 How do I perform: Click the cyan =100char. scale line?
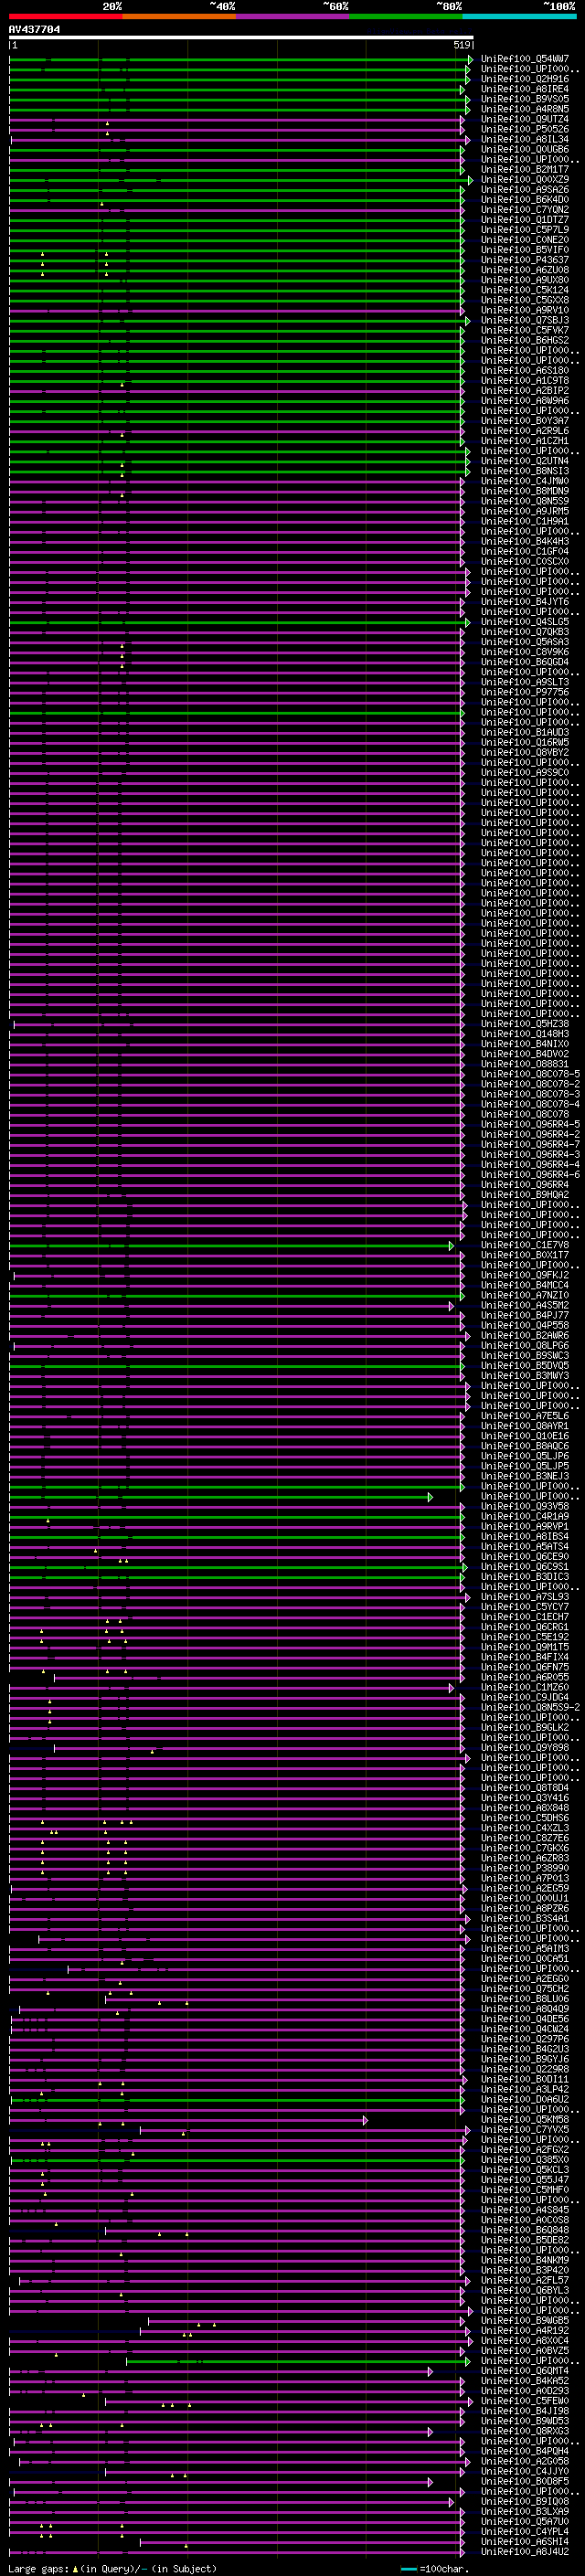(x=409, y=2568)
